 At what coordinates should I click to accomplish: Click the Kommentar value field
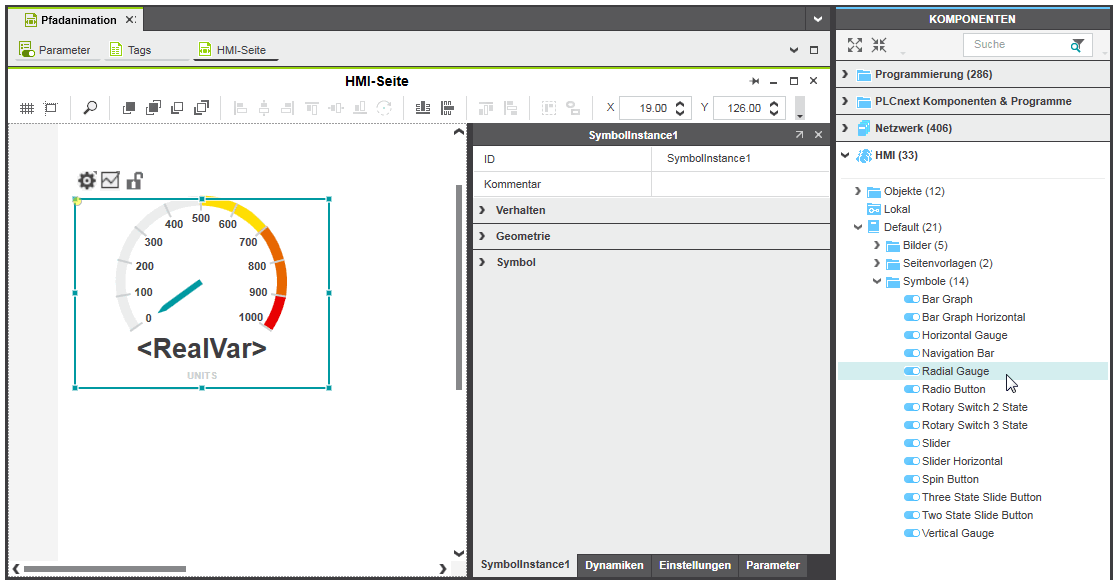tap(740, 184)
